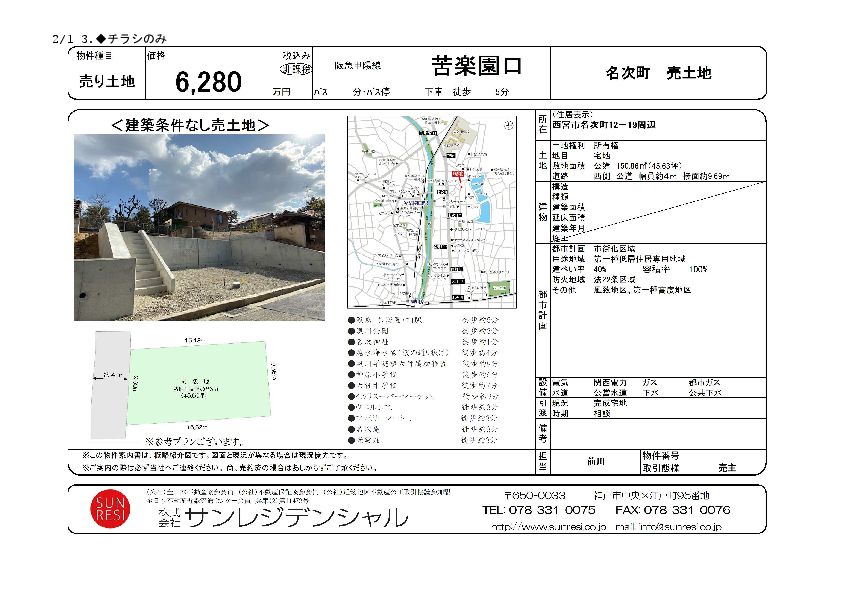Click the red property marker on map

tap(456, 175)
